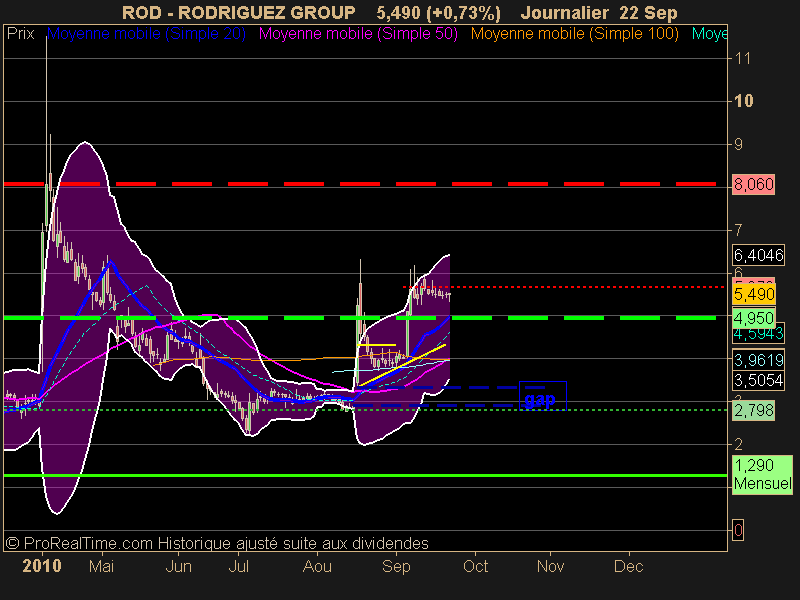Image resolution: width=800 pixels, height=600 pixels.
Task: Click the 3,9619 value tag
Action: pyautogui.click(x=759, y=360)
